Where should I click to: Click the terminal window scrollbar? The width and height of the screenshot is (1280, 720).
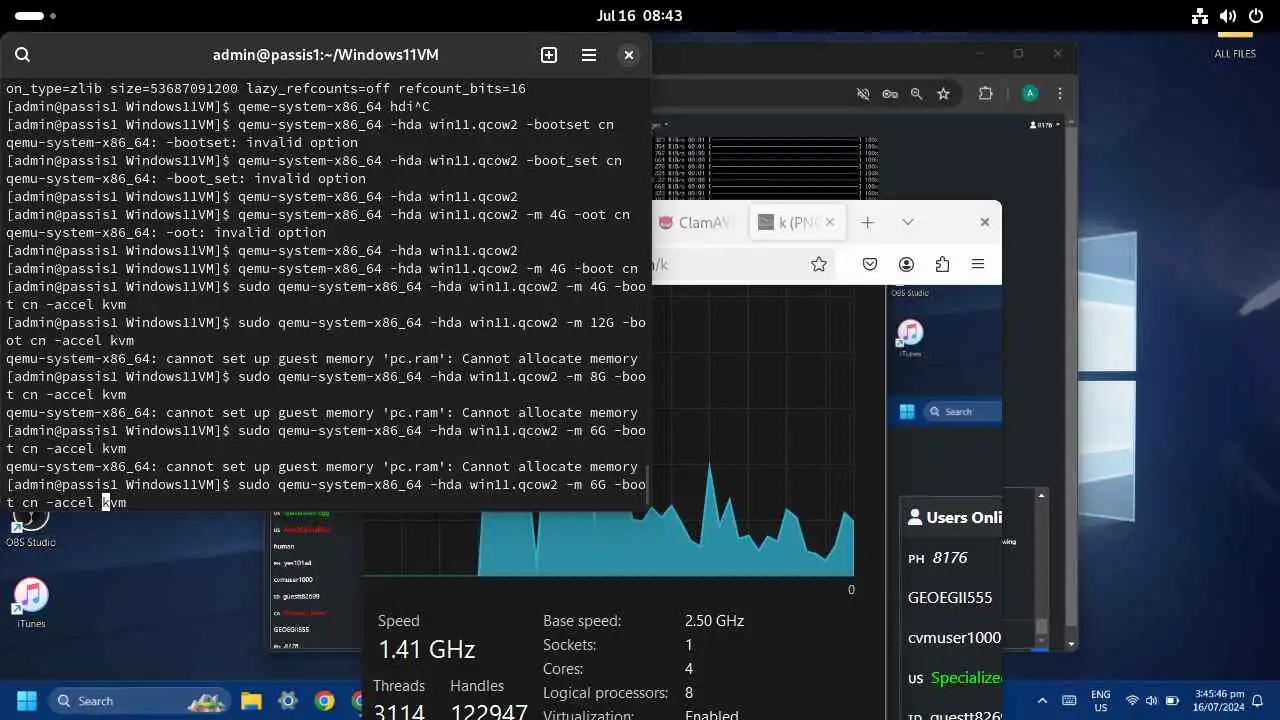click(645, 485)
